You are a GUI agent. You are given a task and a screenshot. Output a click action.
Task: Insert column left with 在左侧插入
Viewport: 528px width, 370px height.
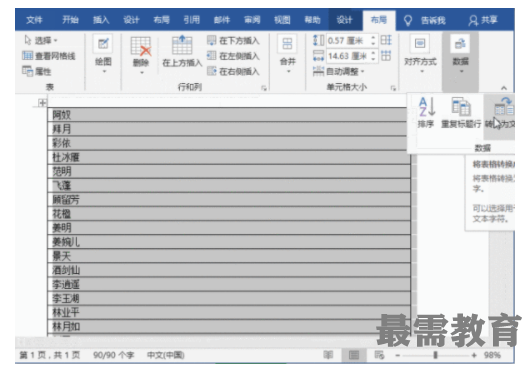tap(233, 56)
